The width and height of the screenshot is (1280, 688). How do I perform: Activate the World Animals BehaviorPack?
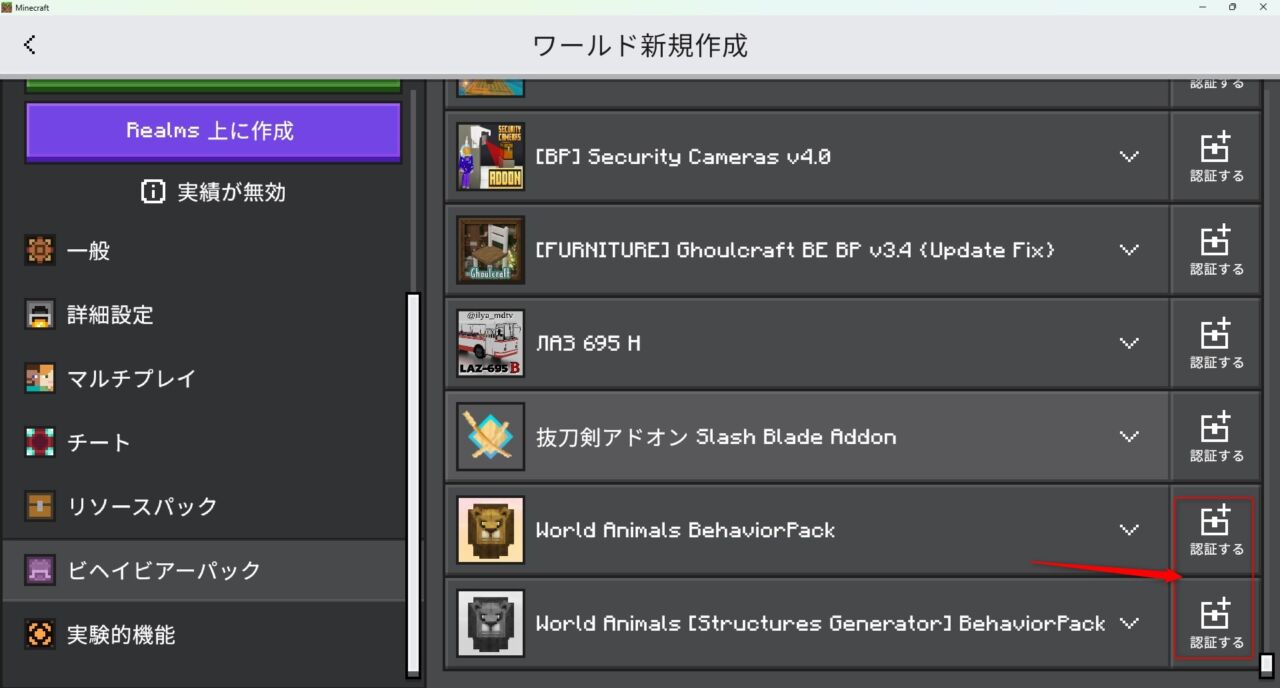tap(1216, 530)
